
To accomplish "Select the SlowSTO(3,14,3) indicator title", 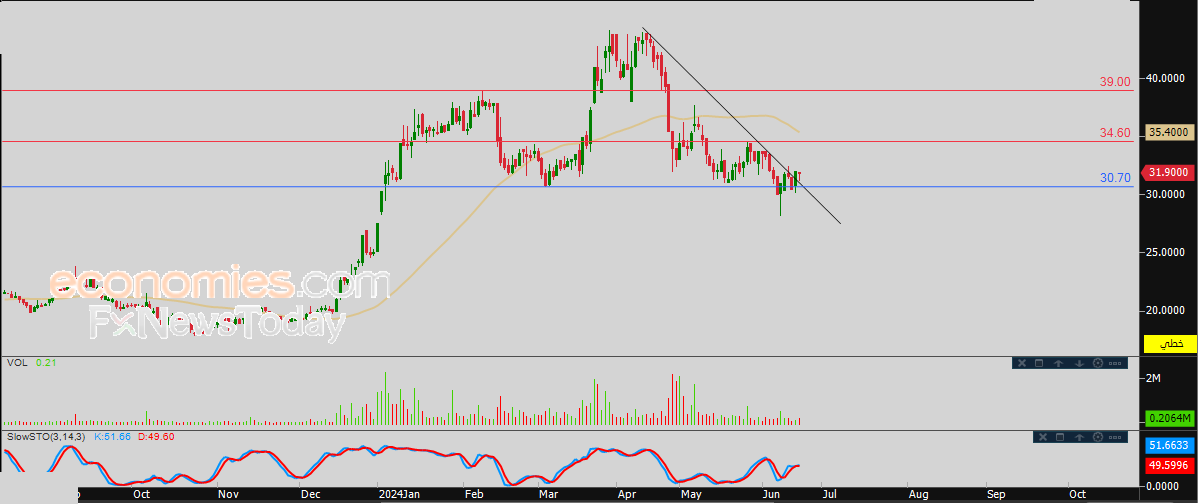I will point(47,436).
